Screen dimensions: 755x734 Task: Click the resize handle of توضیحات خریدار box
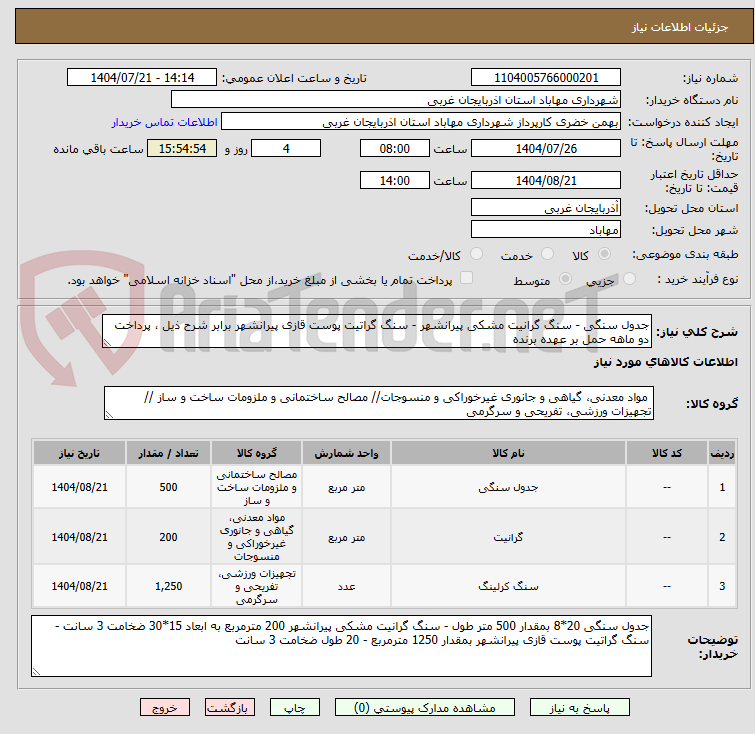[x=36, y=672]
